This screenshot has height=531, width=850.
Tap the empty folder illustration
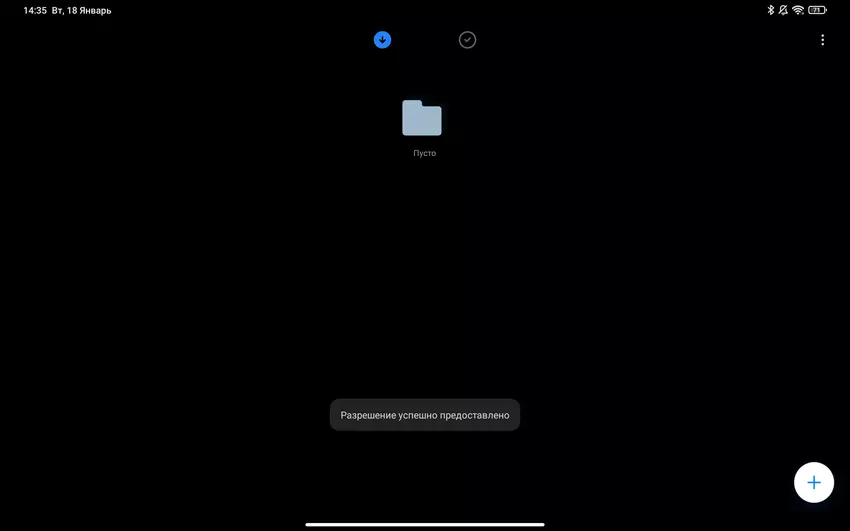click(x=422, y=118)
